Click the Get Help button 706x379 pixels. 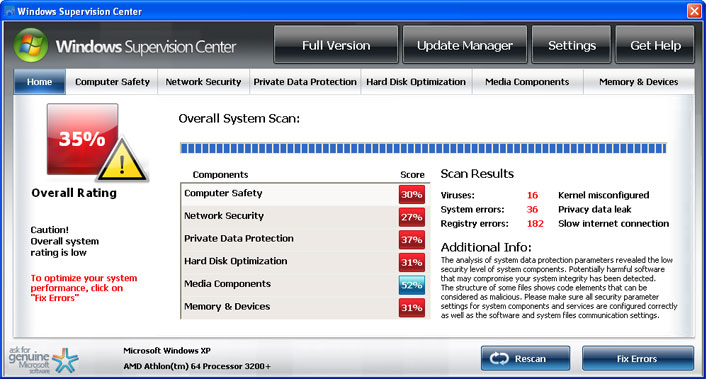[x=655, y=45]
